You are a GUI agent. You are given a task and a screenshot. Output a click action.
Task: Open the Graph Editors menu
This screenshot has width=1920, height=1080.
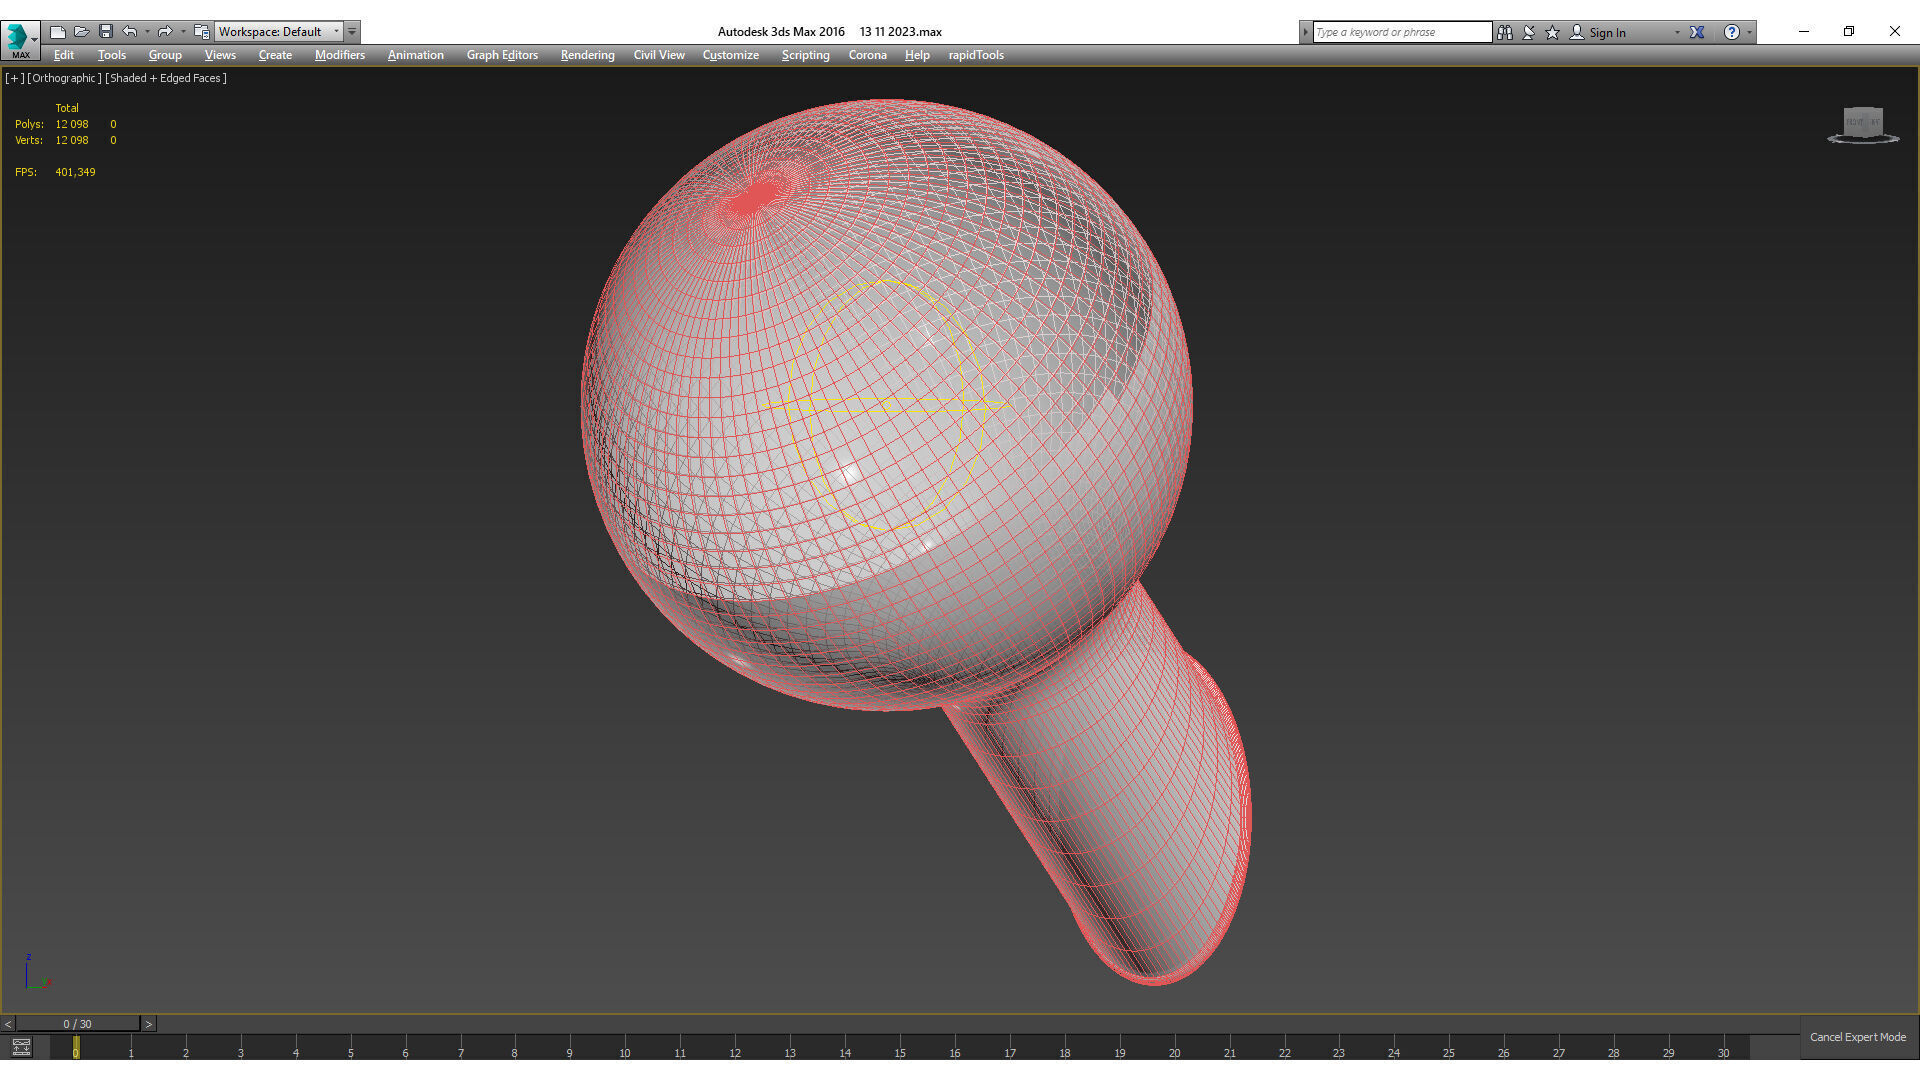click(502, 55)
